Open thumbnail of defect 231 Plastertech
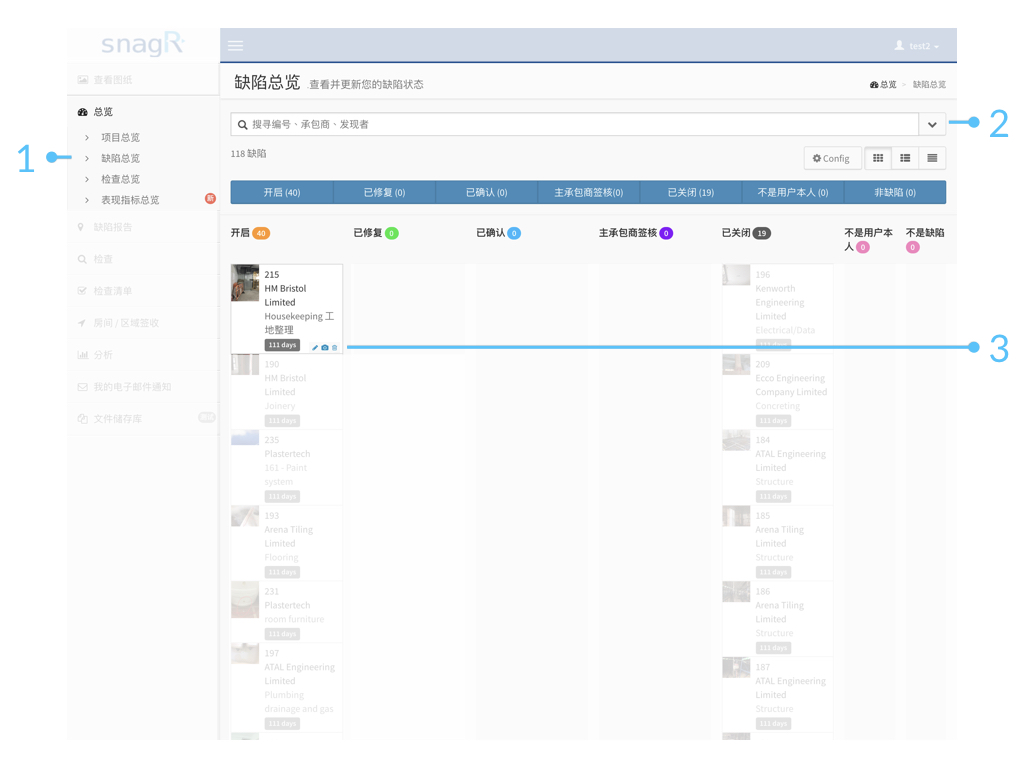 pyautogui.click(x=245, y=600)
